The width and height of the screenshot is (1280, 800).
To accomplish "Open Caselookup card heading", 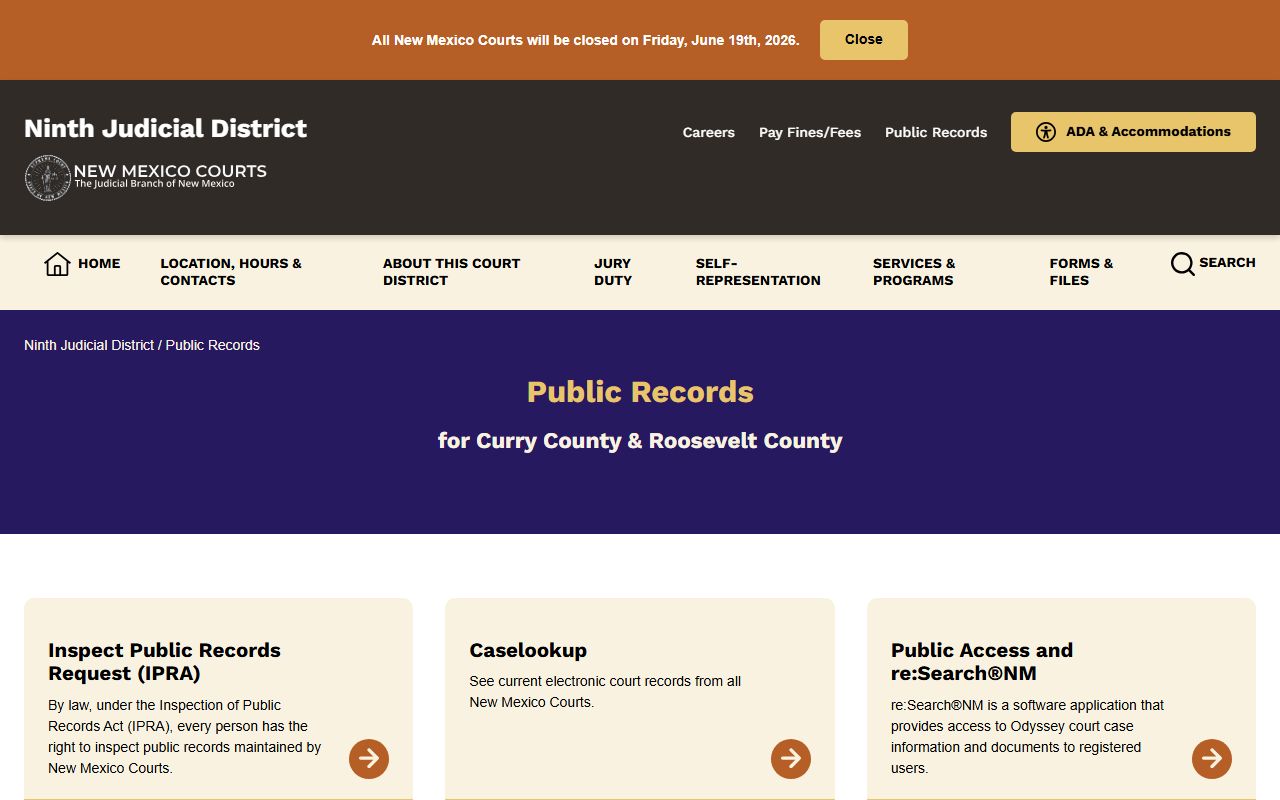I will pos(528,650).
